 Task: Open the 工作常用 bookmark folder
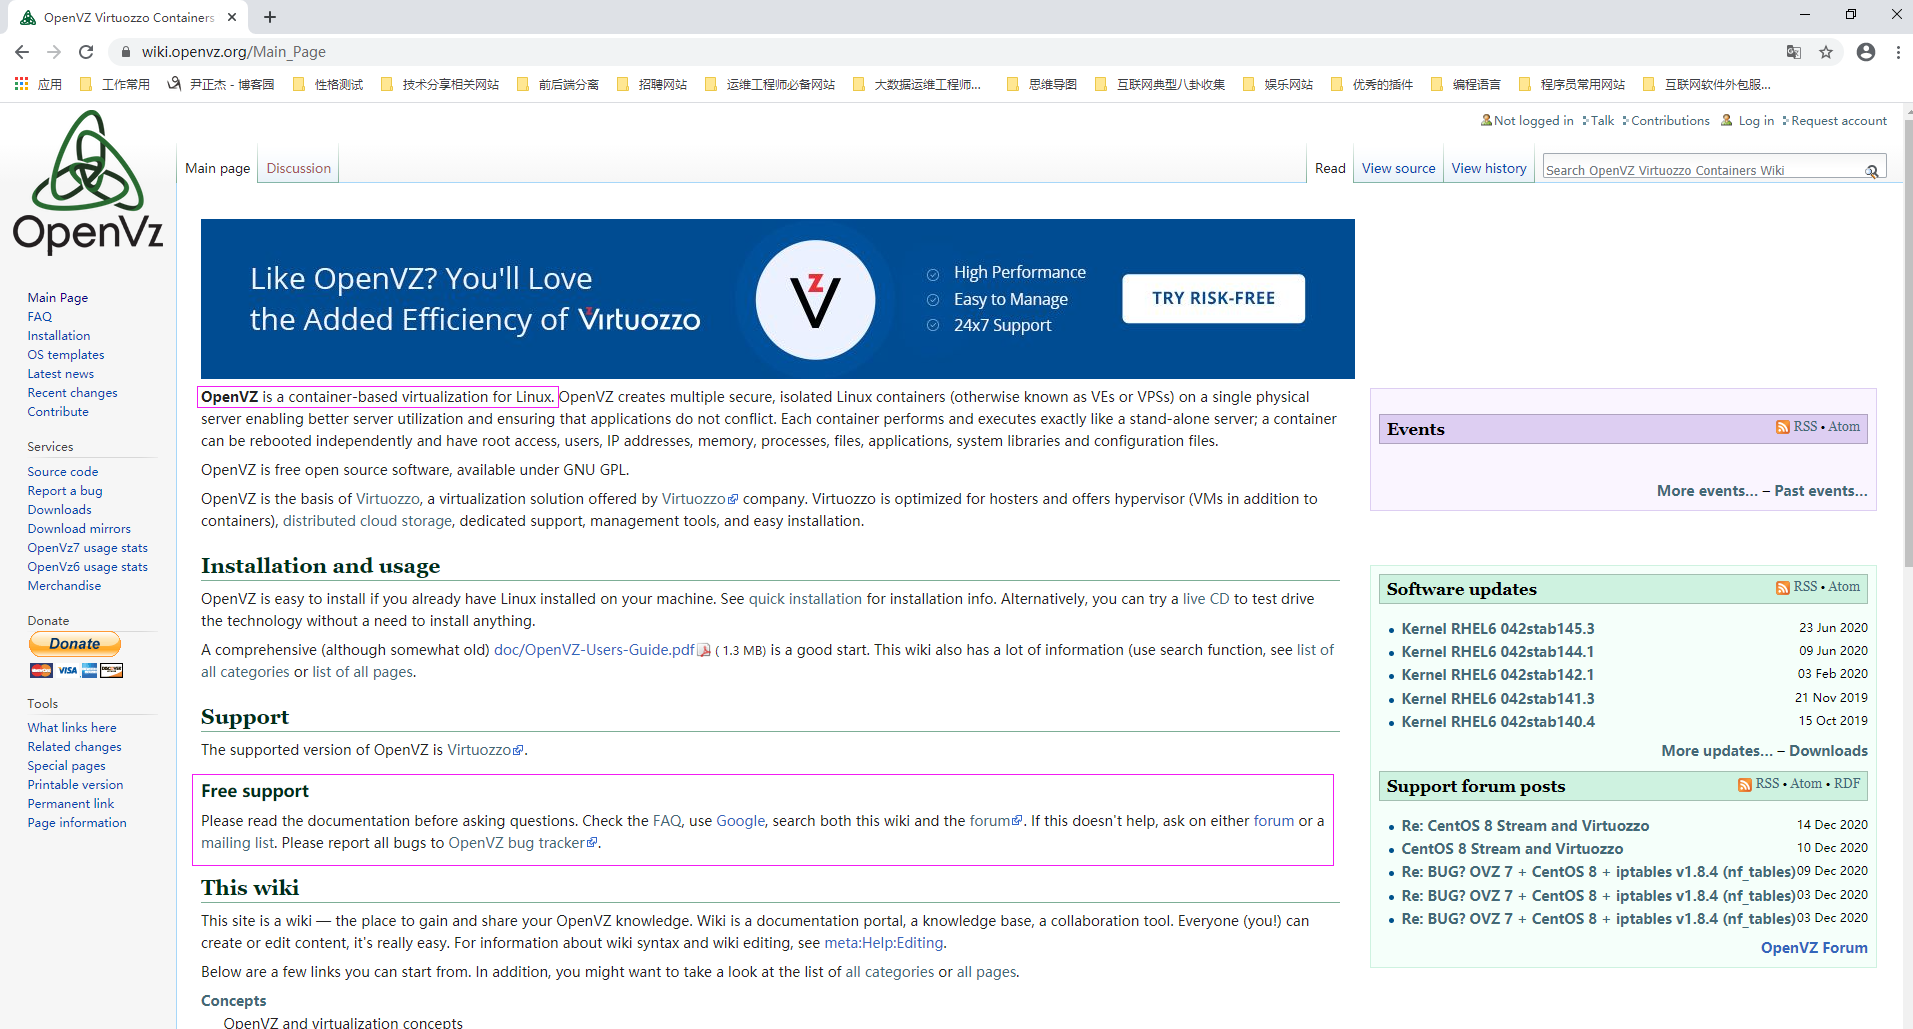(x=115, y=84)
